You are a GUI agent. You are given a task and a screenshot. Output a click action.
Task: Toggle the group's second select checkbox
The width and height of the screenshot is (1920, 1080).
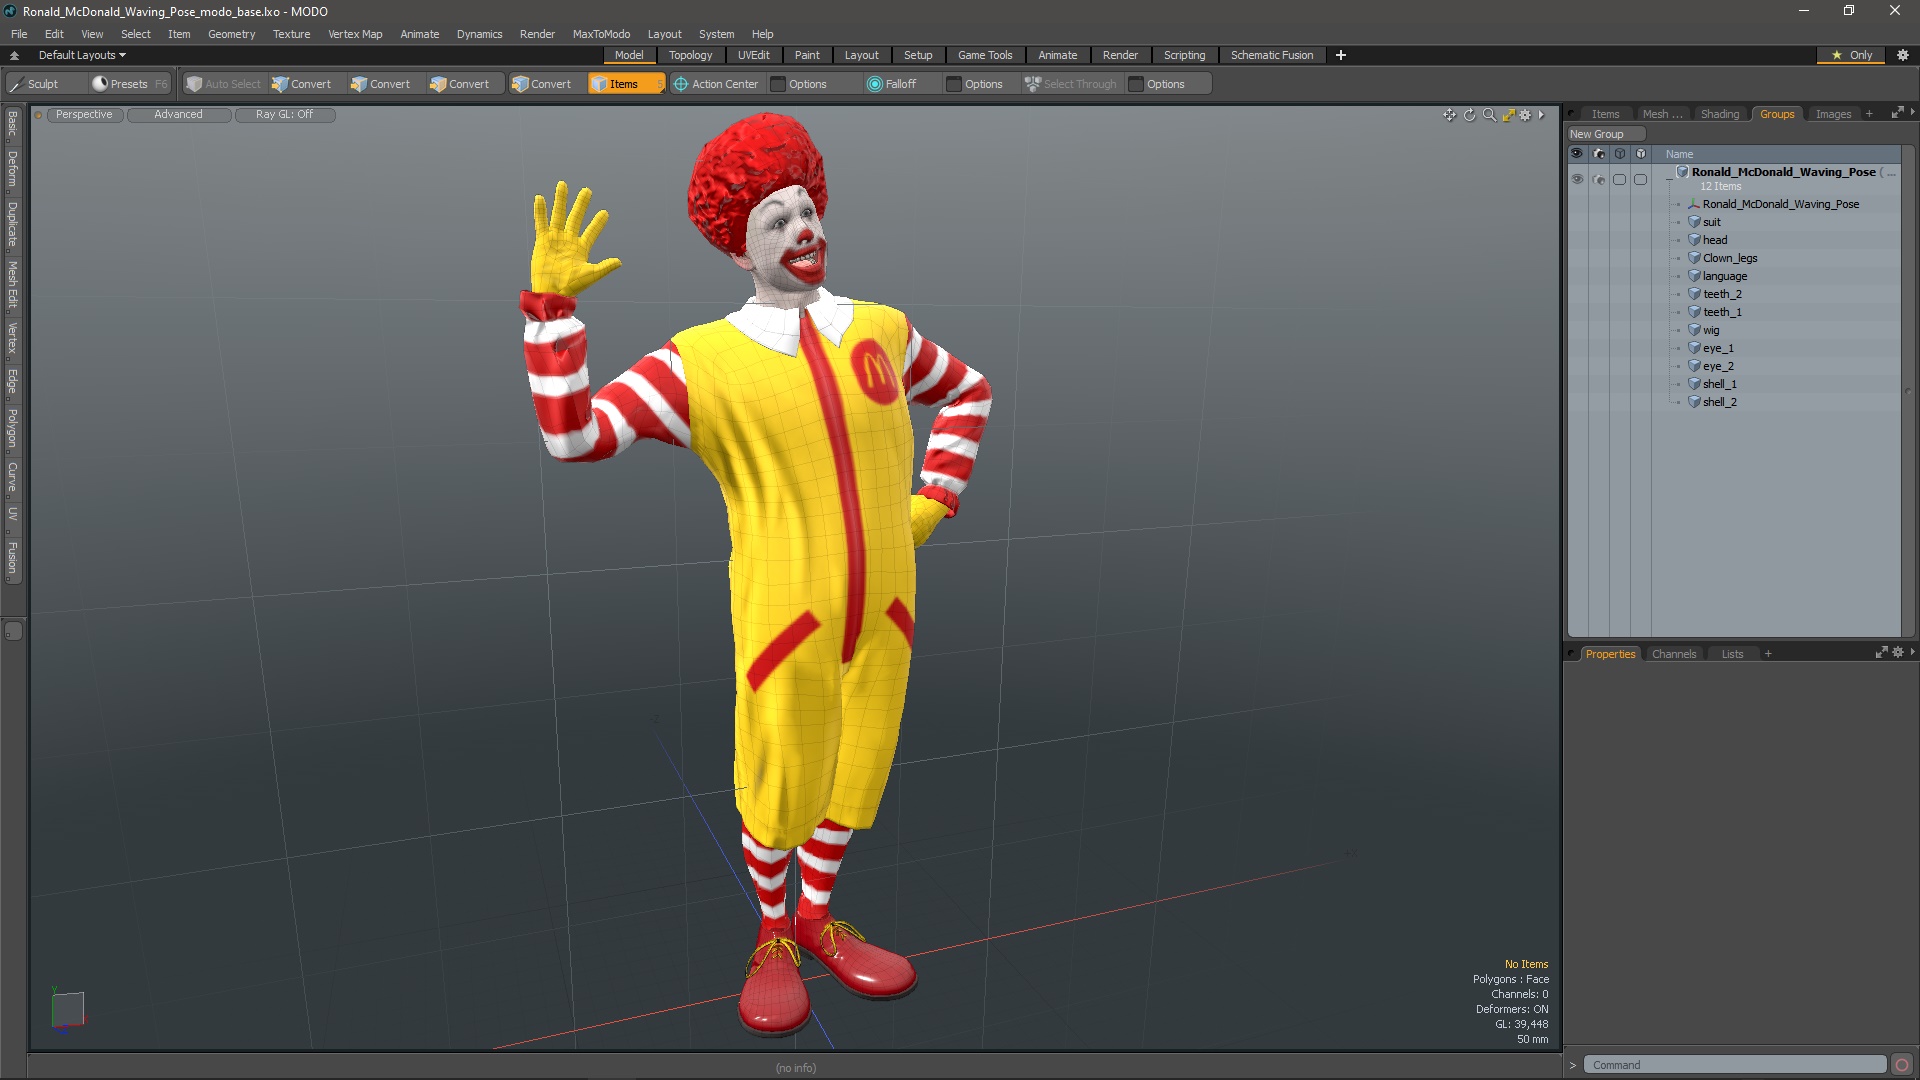click(1640, 179)
